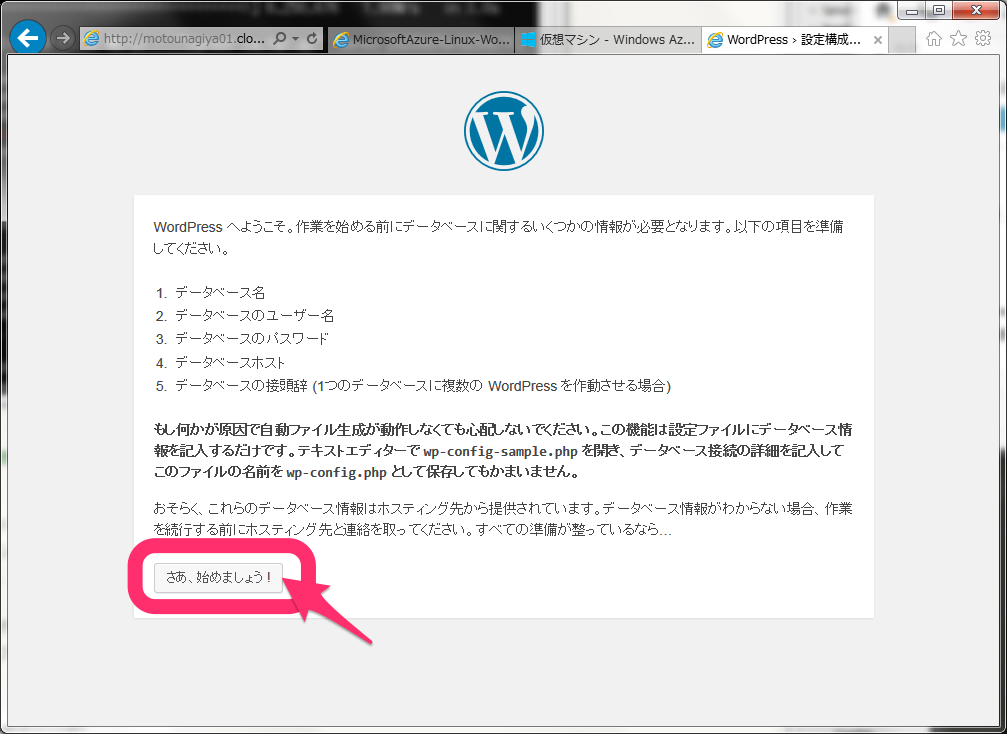Open the address bar dropdown arrow
This screenshot has height=734, width=1007.
(295, 39)
